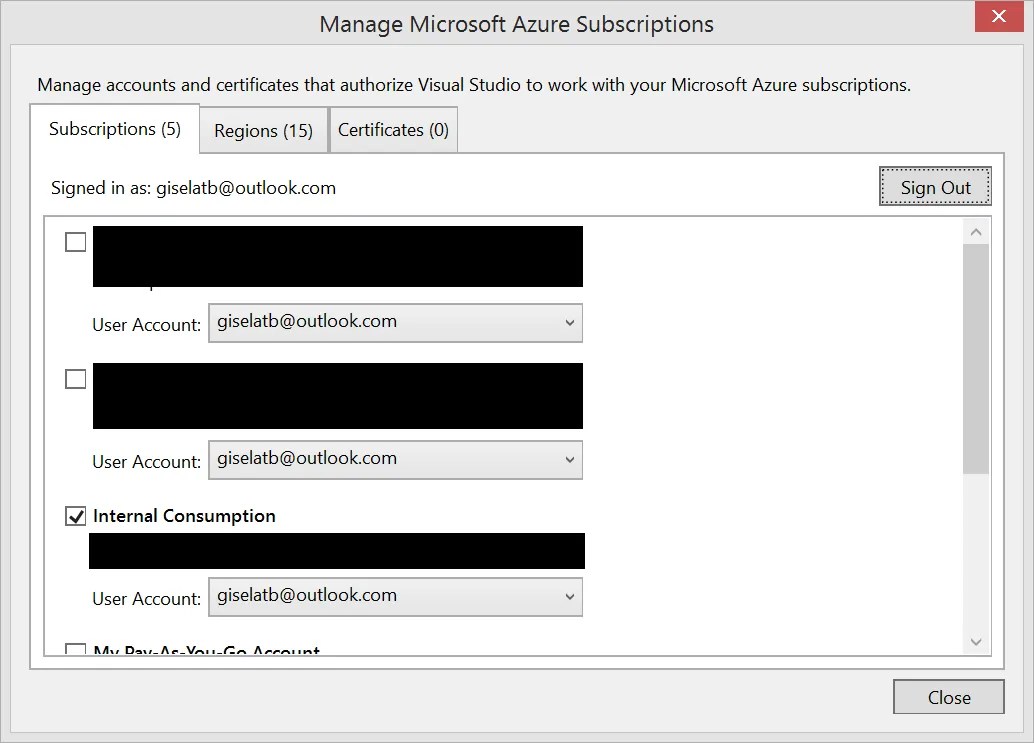Click the Close button at the bottom
The width and height of the screenshot is (1034, 743).
tap(948, 697)
